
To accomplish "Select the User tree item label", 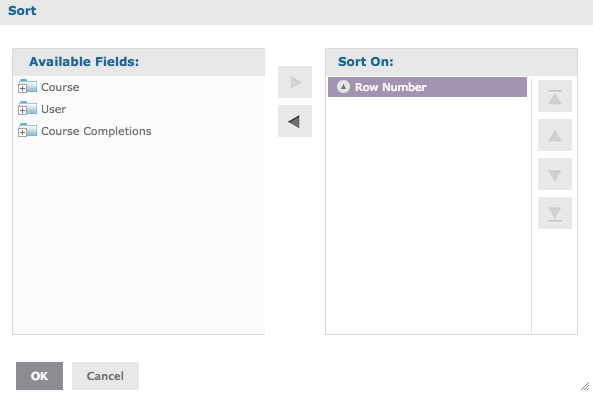I will [53, 109].
